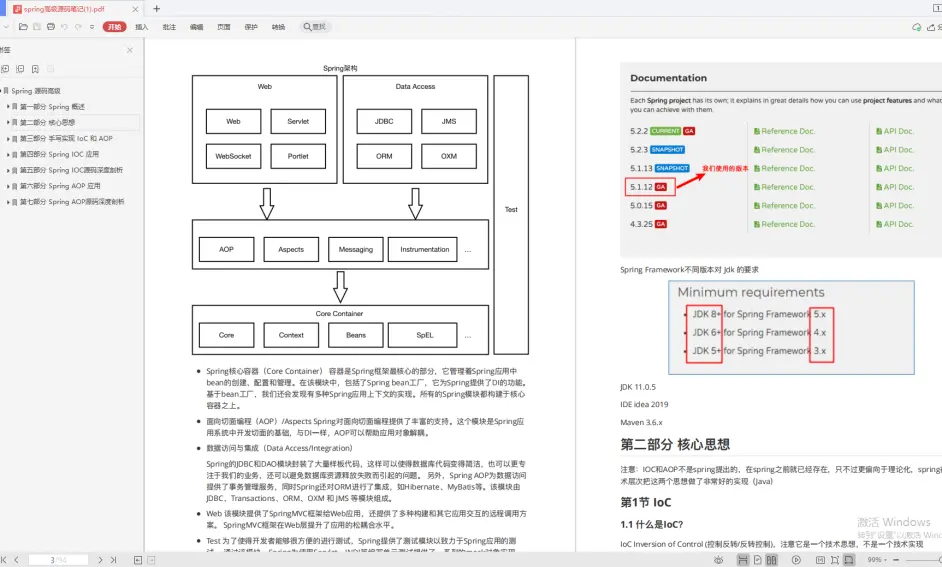Screen dimensions: 942x567
Task: Expand the Spring 源码高级 root bookmark
Action: [2, 91]
